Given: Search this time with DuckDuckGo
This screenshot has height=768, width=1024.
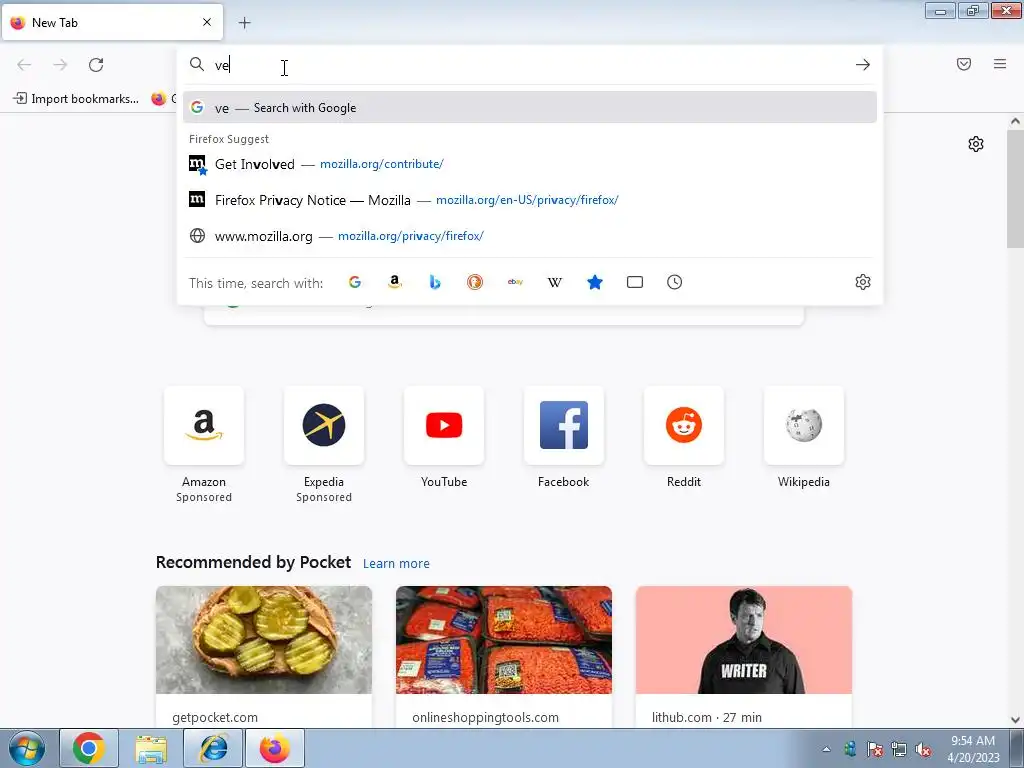Looking at the screenshot, I should point(475,282).
